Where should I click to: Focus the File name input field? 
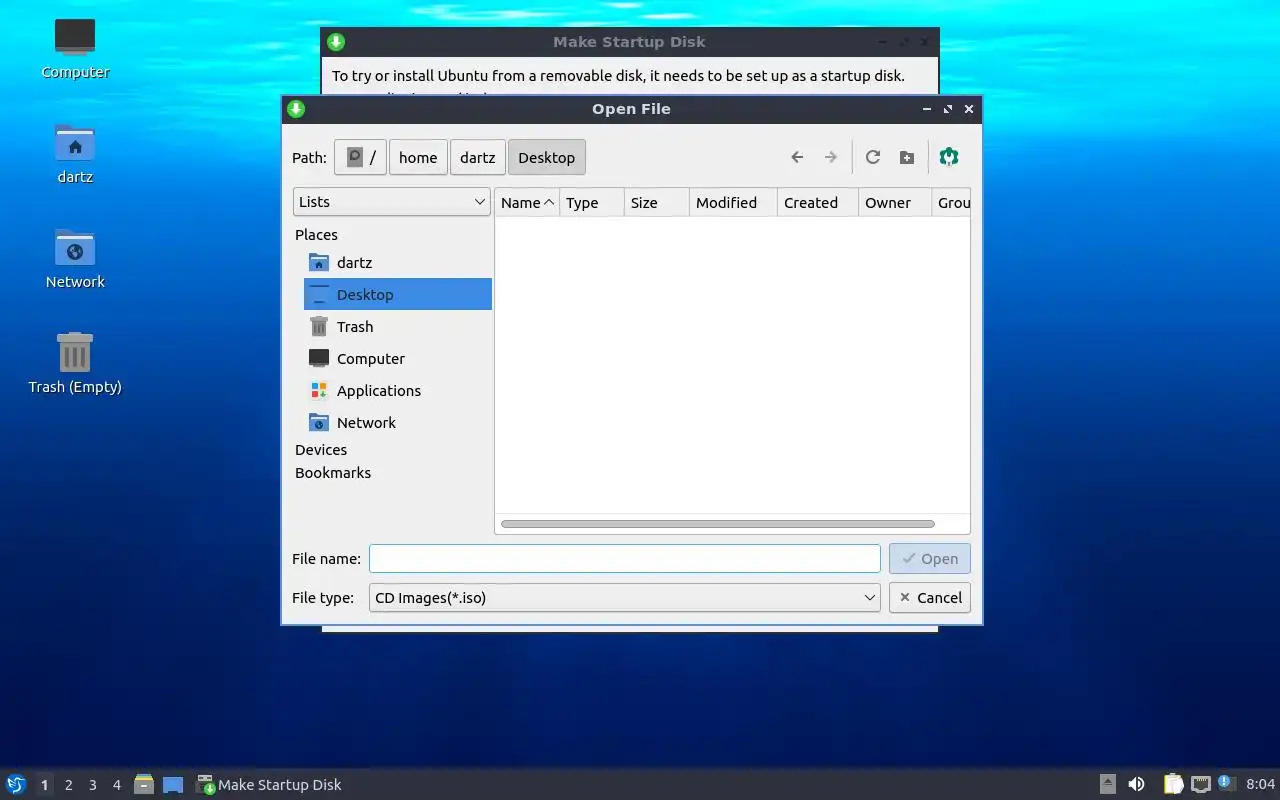pyautogui.click(x=625, y=558)
